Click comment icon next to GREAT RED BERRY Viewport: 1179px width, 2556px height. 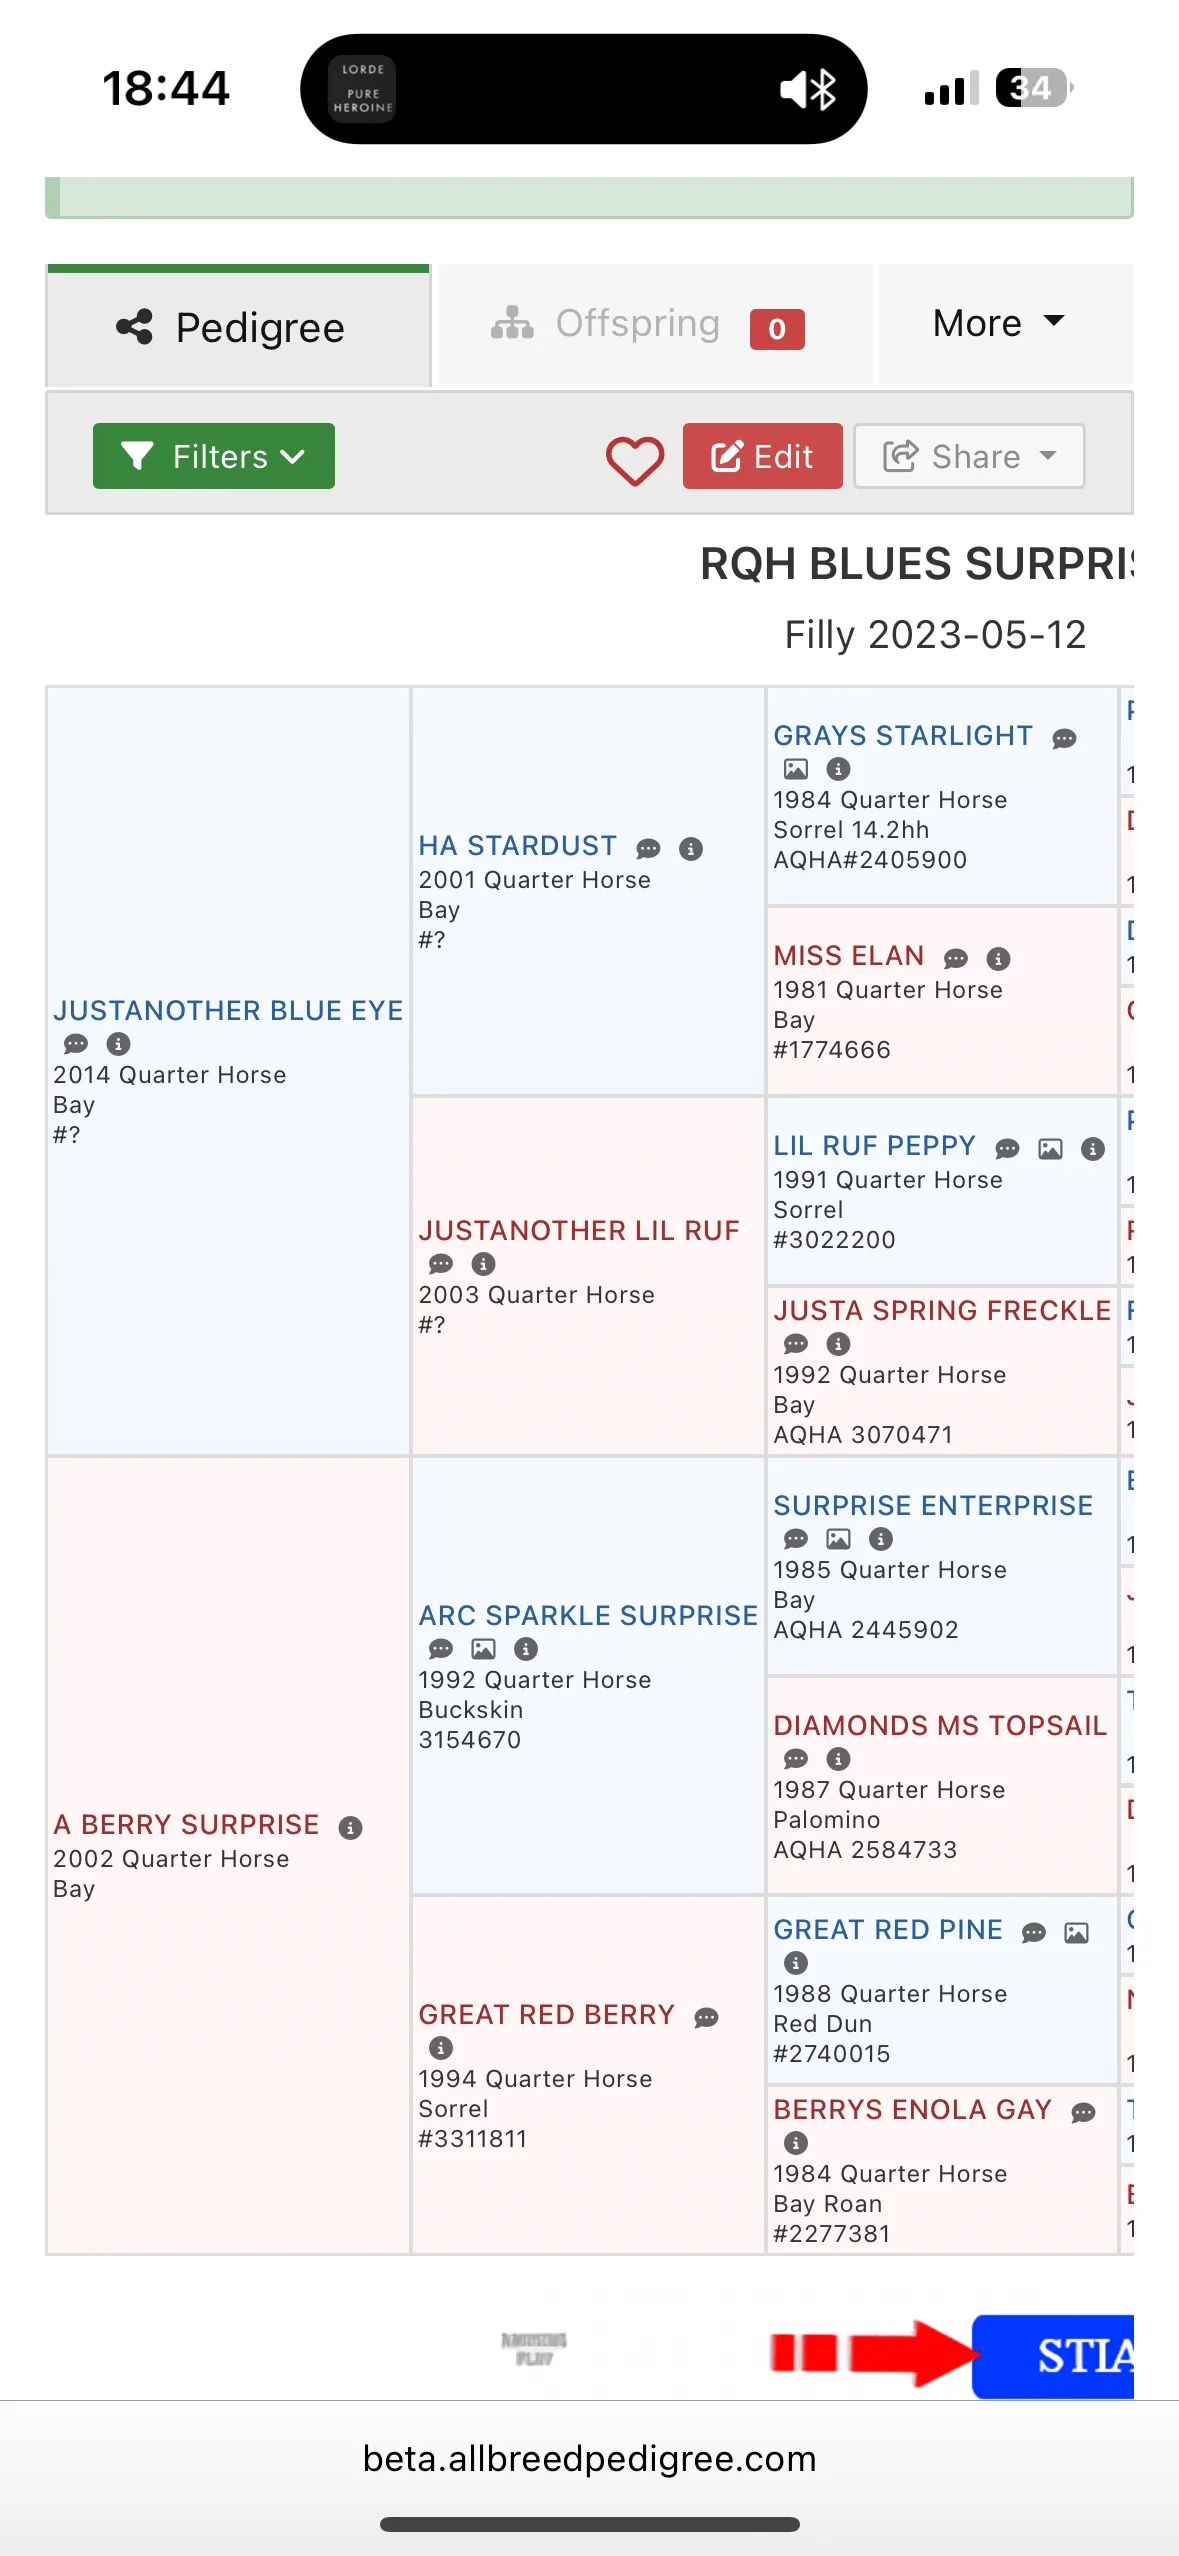click(x=707, y=2018)
